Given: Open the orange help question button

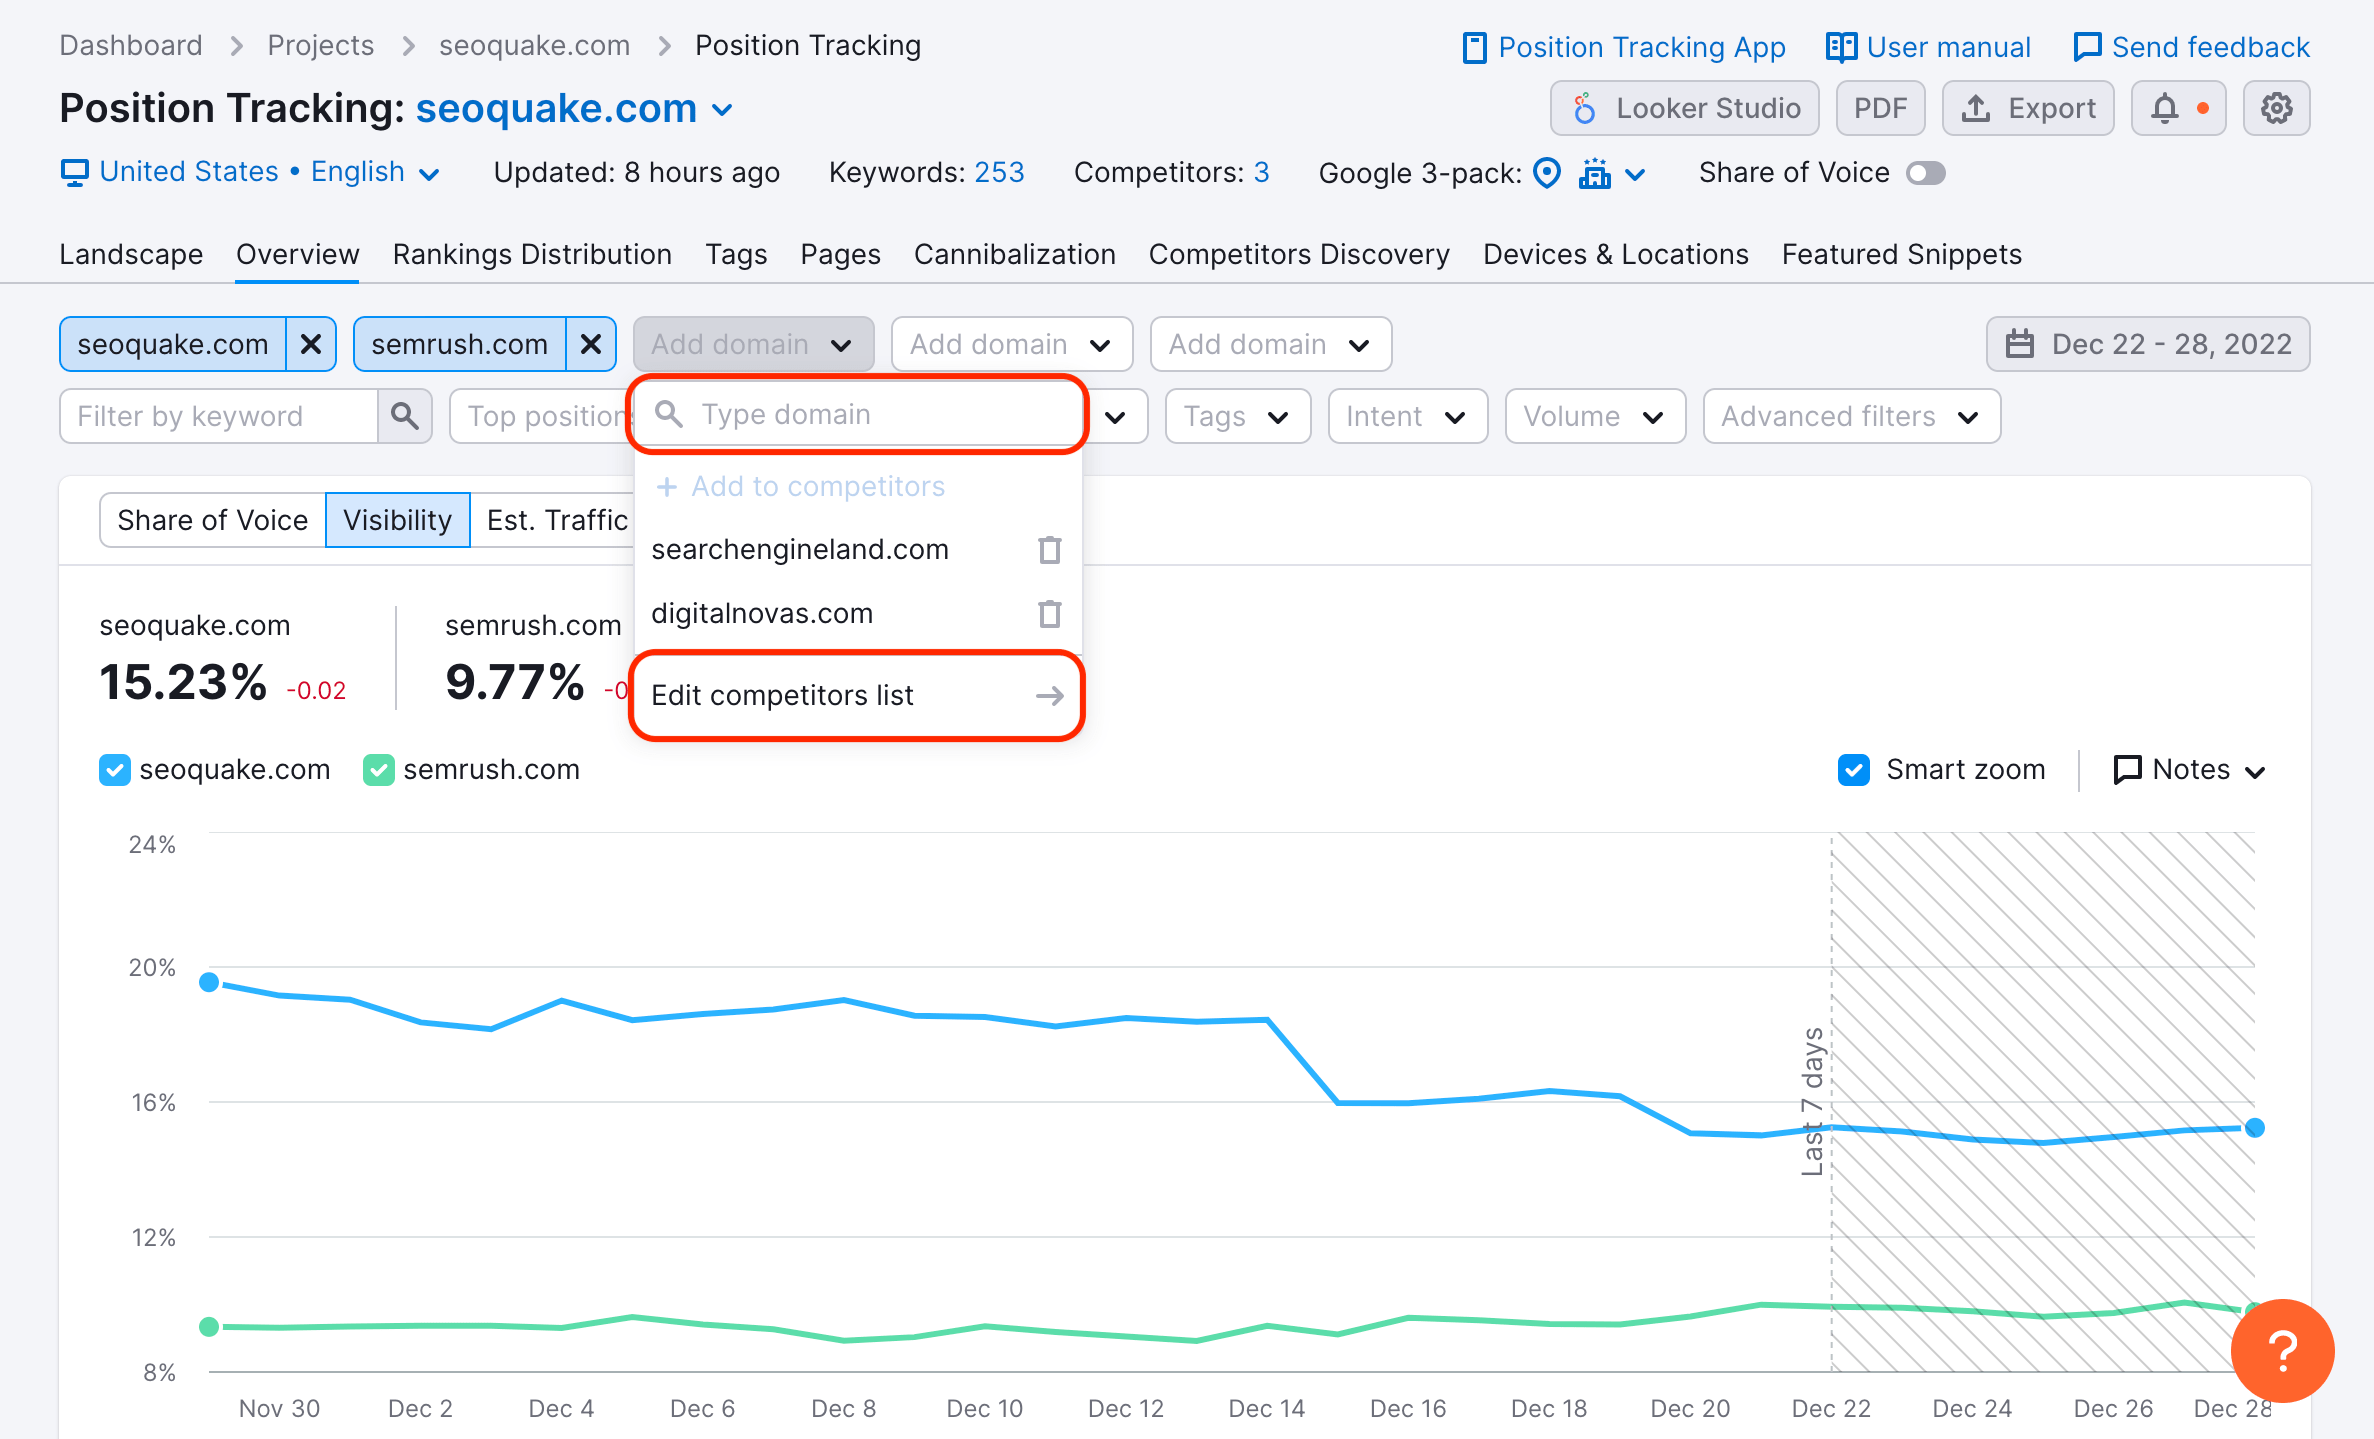Looking at the screenshot, I should pos(2282,1351).
